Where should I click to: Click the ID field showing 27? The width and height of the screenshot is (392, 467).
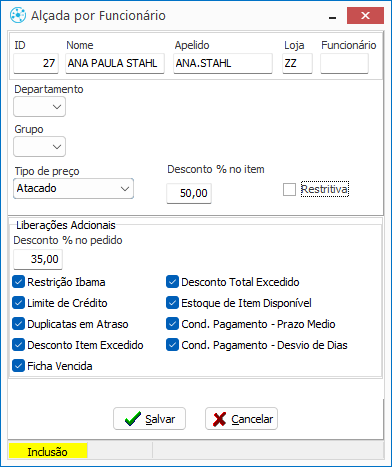36,63
